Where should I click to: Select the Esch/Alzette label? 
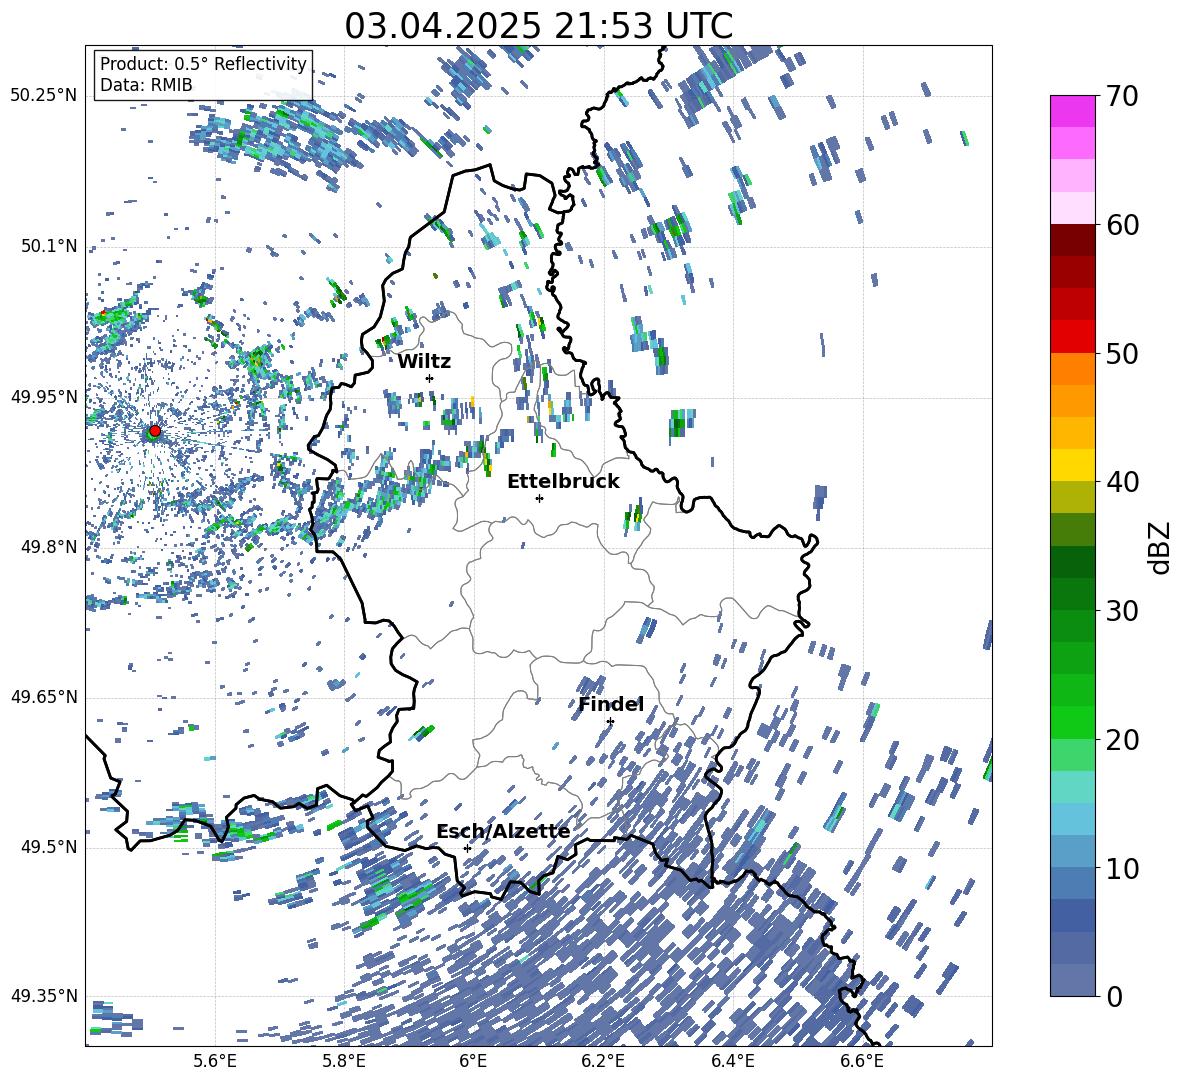pyautogui.click(x=504, y=832)
